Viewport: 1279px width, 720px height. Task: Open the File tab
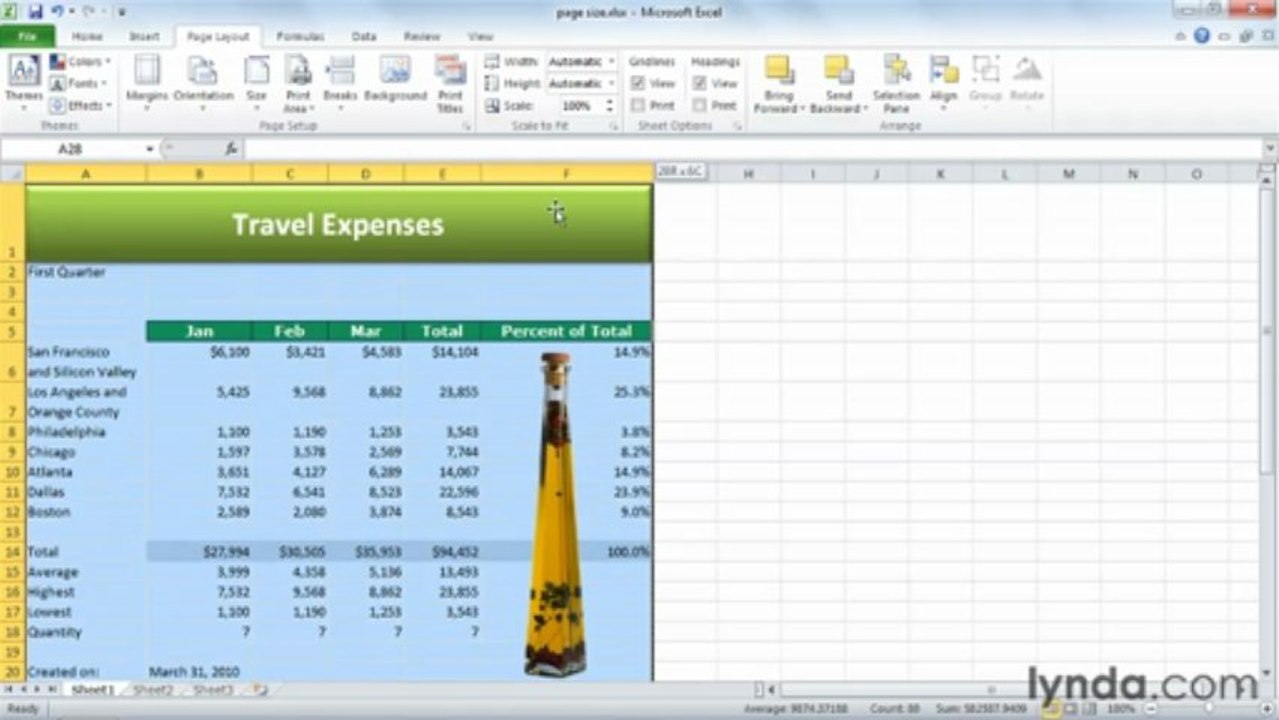point(28,36)
